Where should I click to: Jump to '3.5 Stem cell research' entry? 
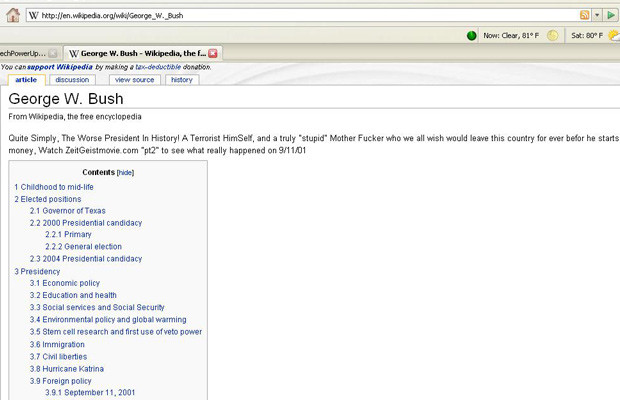[x=116, y=332]
